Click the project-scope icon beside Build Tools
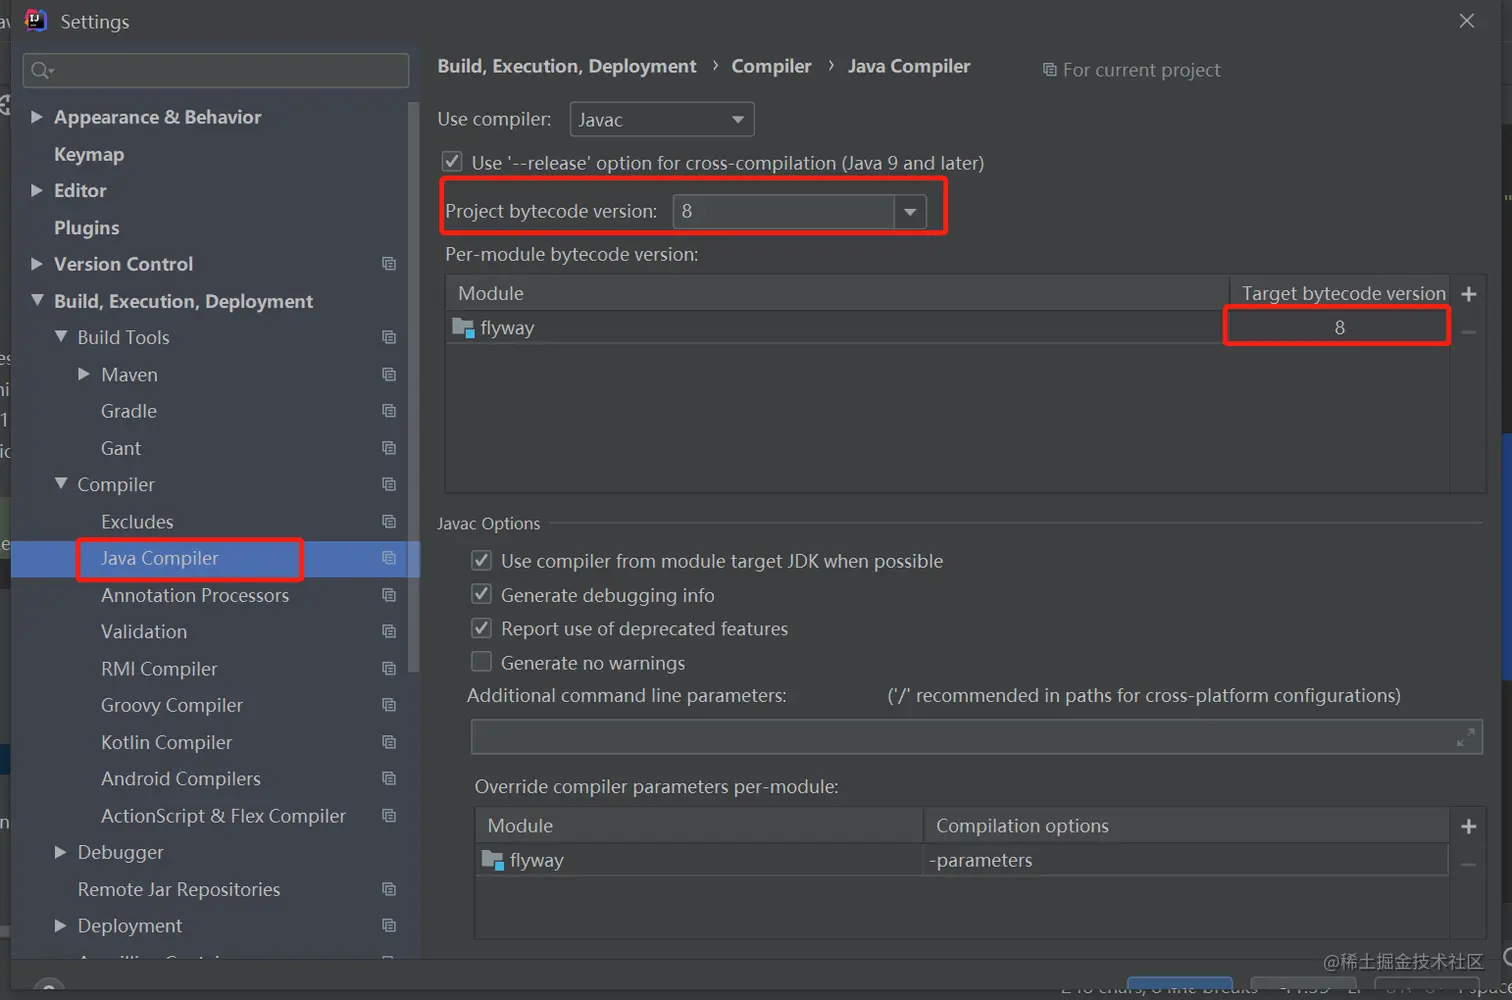 tap(389, 338)
